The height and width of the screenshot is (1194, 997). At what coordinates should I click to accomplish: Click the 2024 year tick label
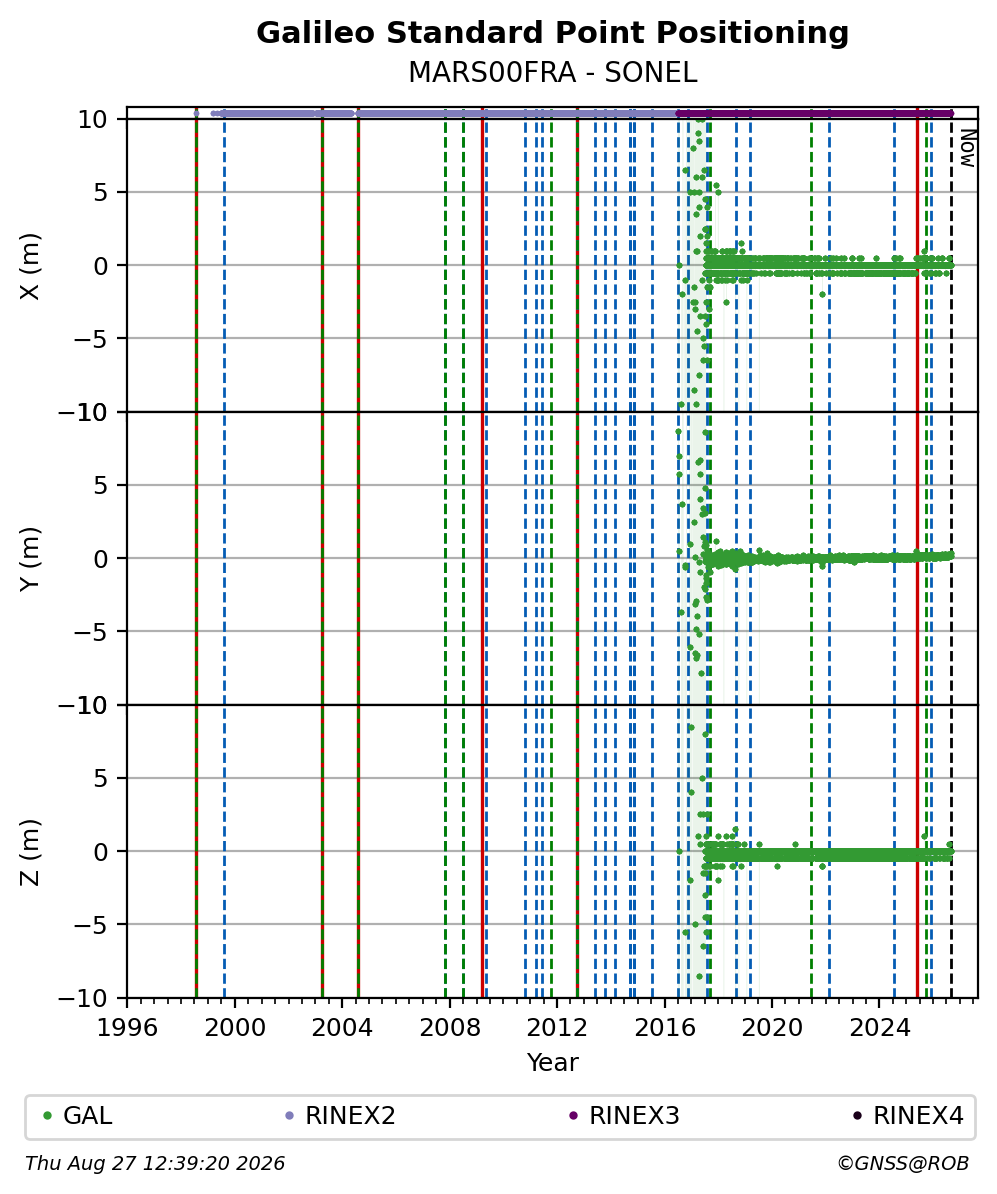point(880,1028)
